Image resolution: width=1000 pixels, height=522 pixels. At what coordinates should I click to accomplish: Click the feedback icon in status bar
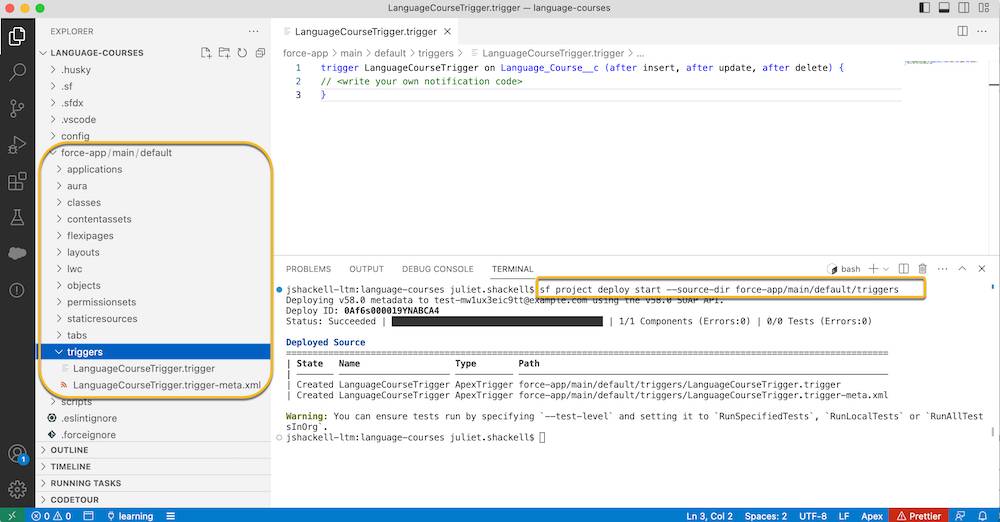pyautogui.click(x=960, y=516)
